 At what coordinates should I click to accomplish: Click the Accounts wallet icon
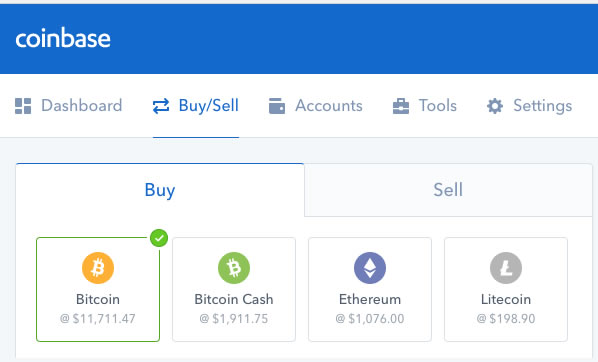point(277,106)
